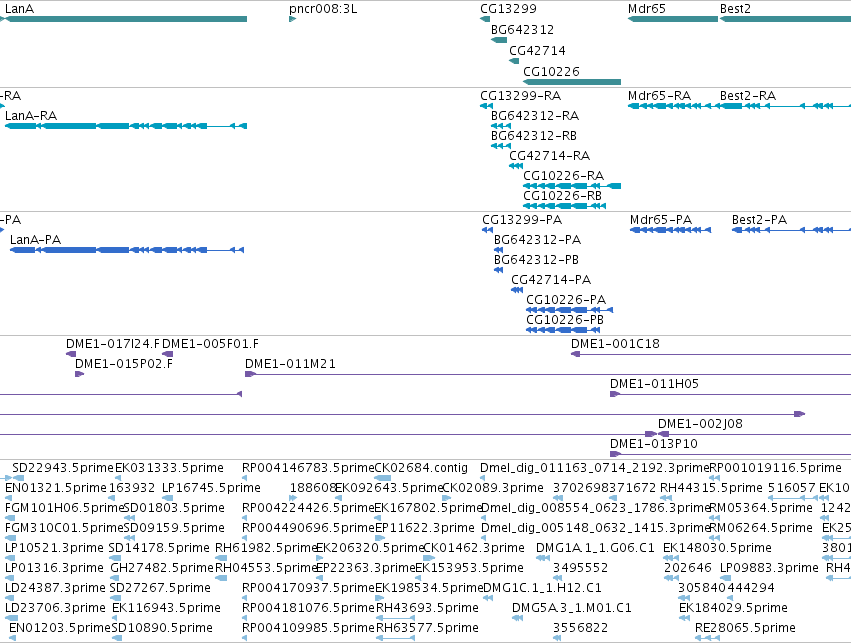The width and height of the screenshot is (851, 643).
Task: Select the DME1-011M21 clone label
Action: point(290,364)
